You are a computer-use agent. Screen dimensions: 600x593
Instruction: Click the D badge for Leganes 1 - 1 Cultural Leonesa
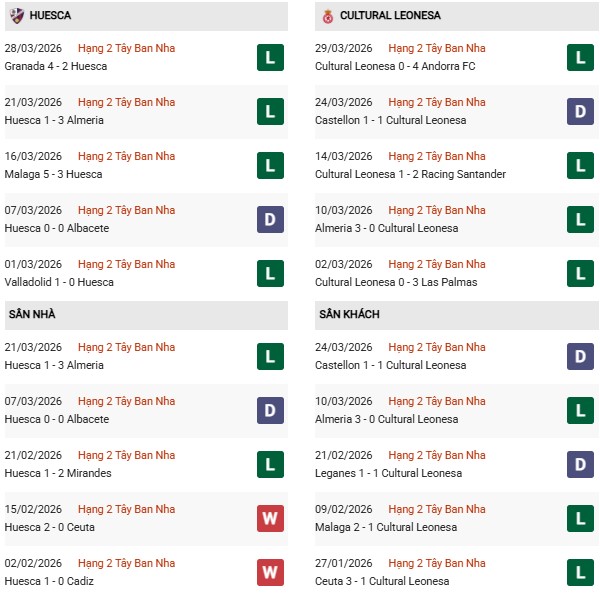pyautogui.click(x=580, y=465)
